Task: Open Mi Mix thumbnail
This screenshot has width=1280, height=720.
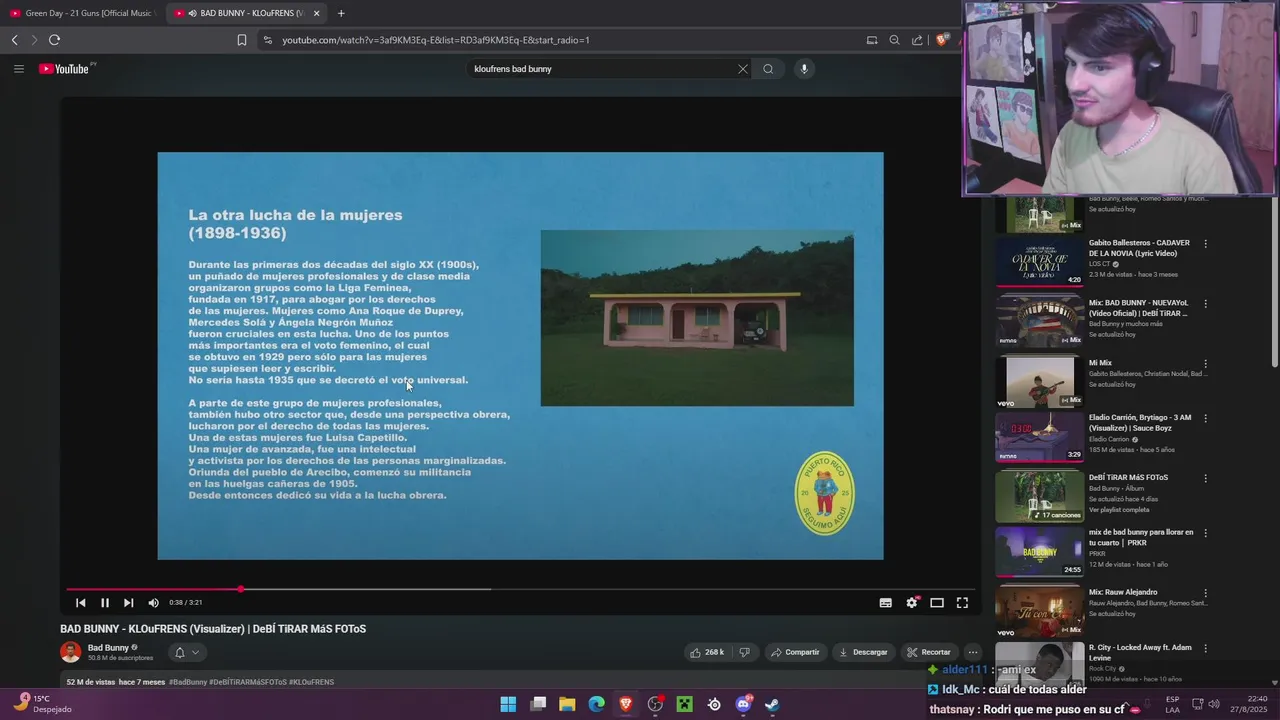Action: tap(1039, 382)
